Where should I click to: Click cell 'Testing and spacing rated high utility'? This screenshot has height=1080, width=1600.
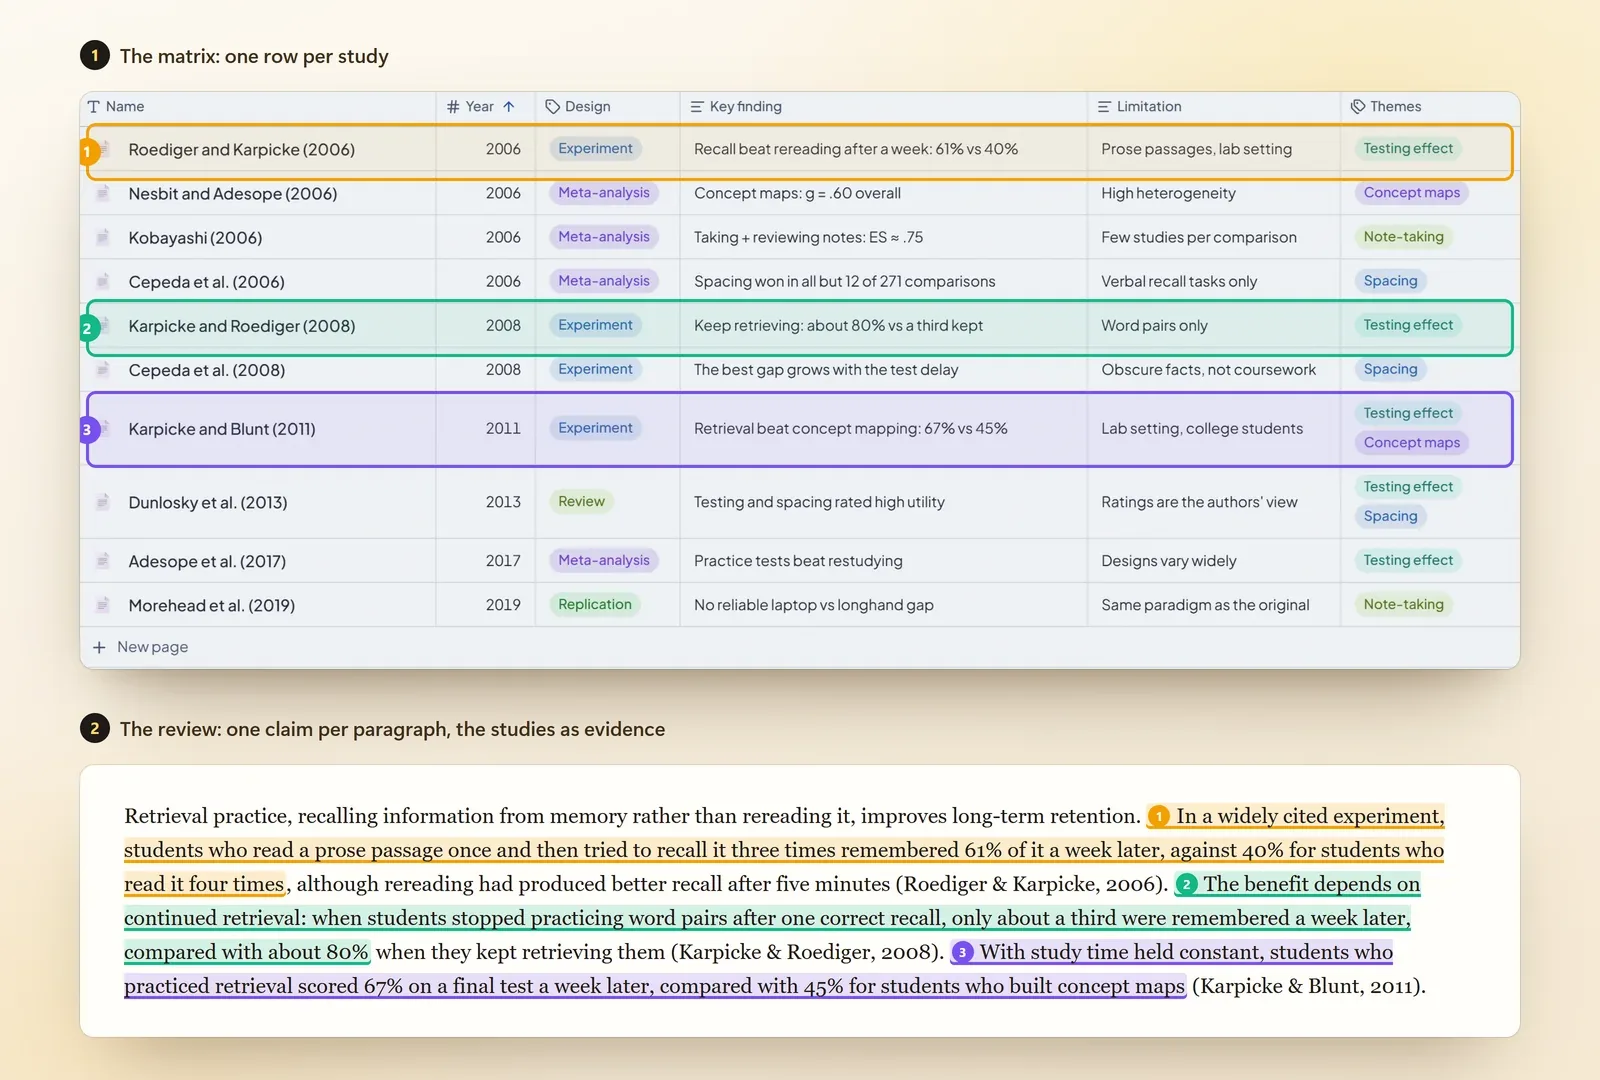819,502
